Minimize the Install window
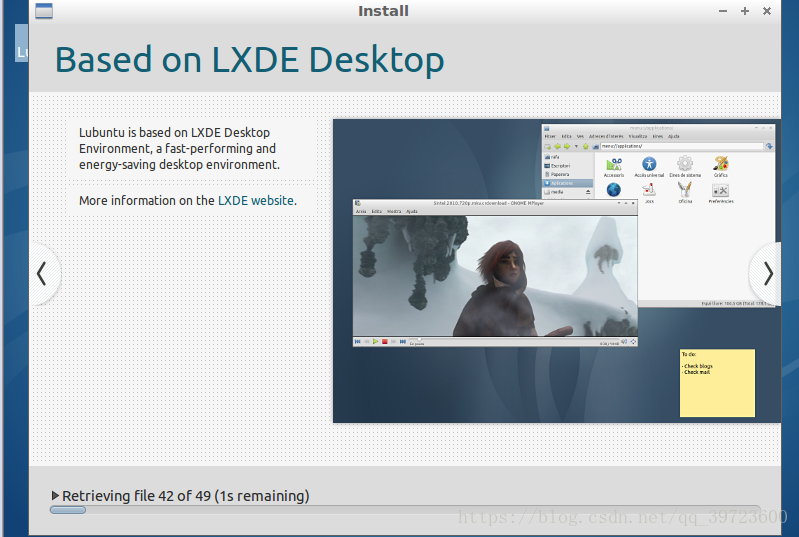This screenshot has width=799, height=537. click(723, 11)
